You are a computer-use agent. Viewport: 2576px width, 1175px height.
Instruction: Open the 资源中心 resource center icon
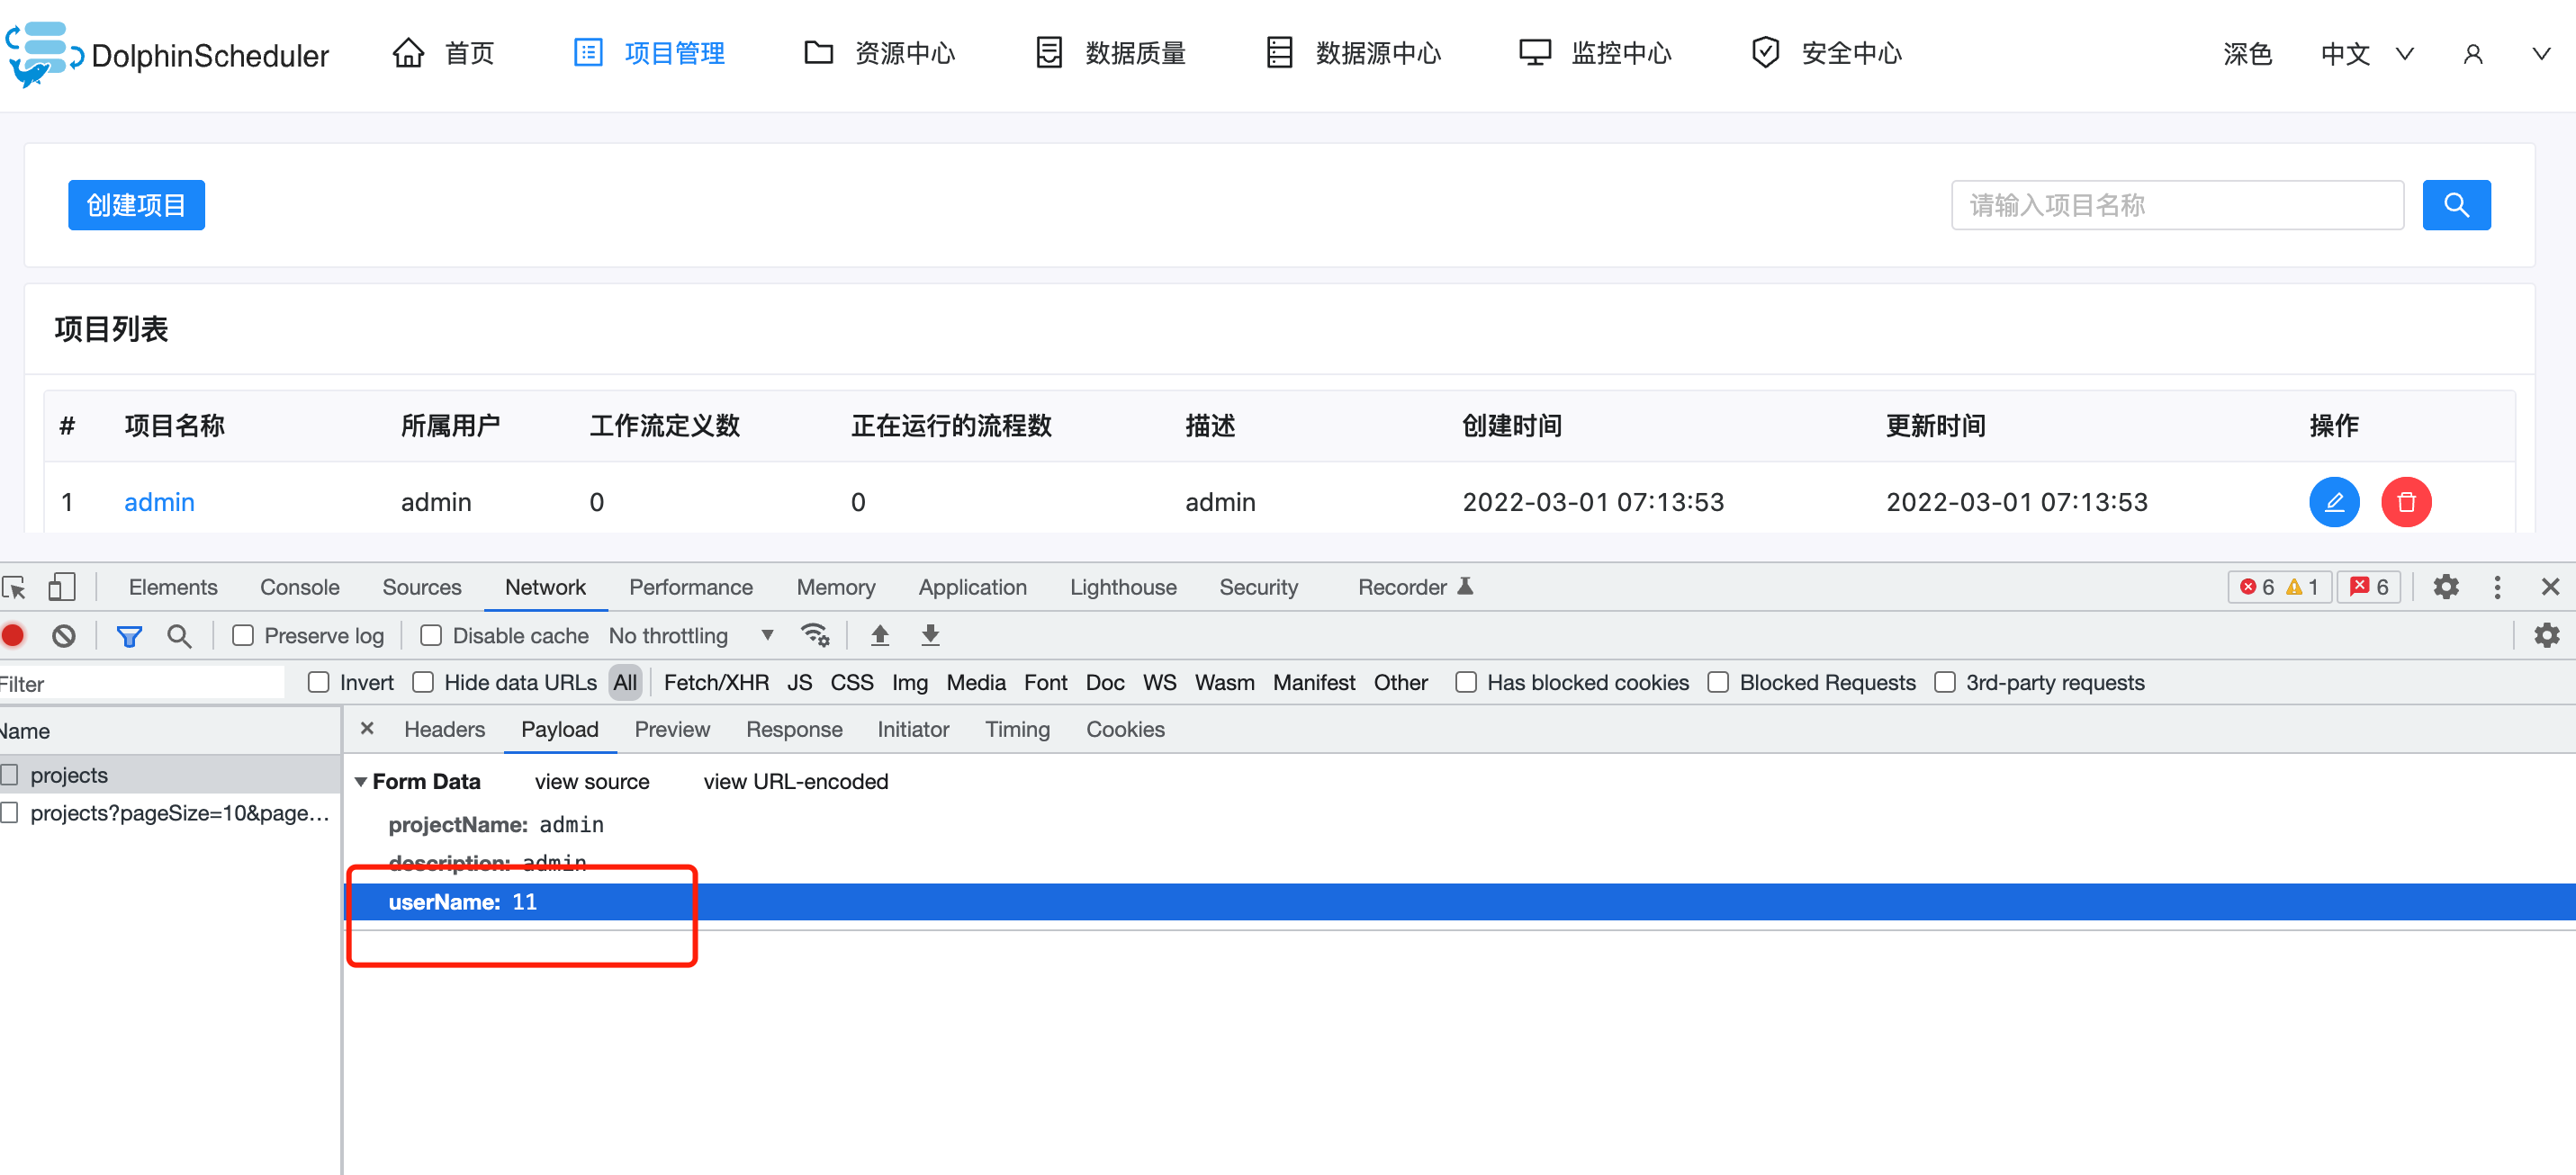818,52
